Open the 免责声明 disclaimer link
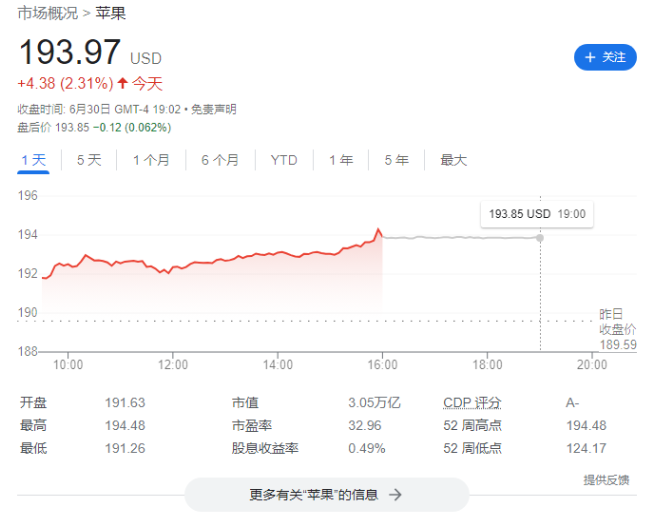The width and height of the screenshot is (656, 522). 214,110
